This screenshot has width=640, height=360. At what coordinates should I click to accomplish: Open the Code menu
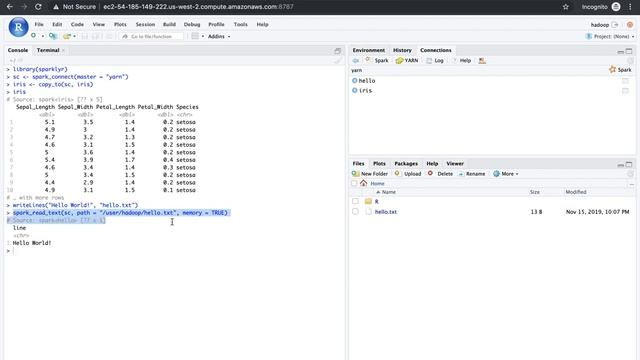pos(77,24)
